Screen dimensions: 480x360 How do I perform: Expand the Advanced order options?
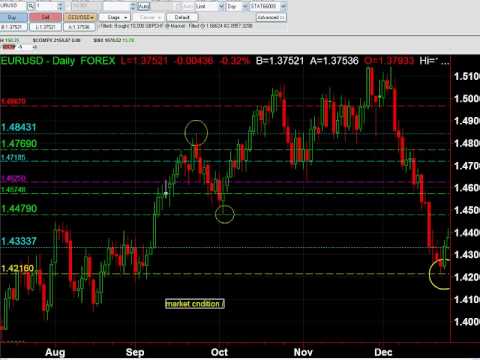[x=271, y=17]
